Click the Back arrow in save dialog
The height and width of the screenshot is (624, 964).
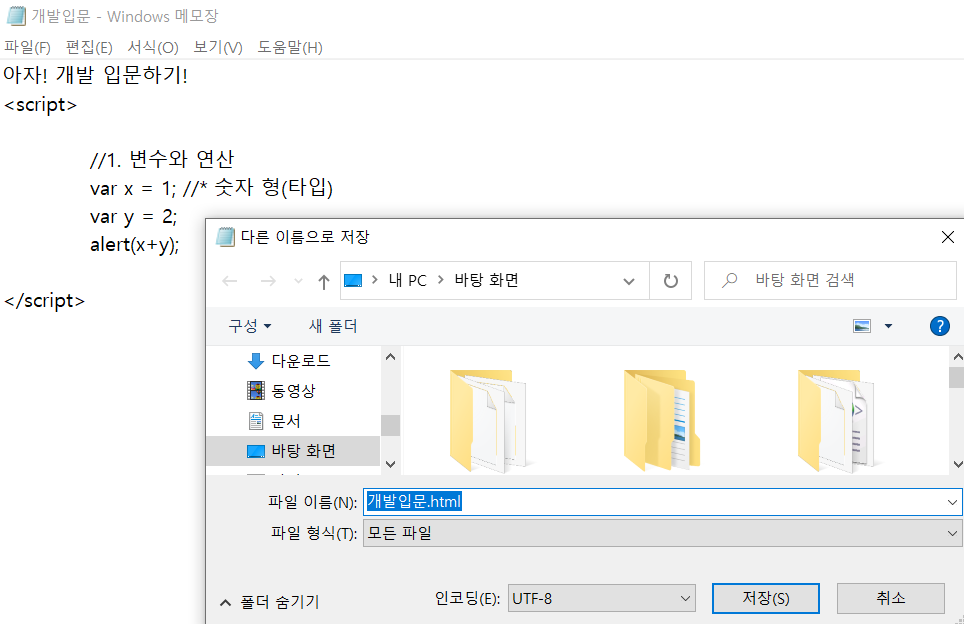[230, 281]
